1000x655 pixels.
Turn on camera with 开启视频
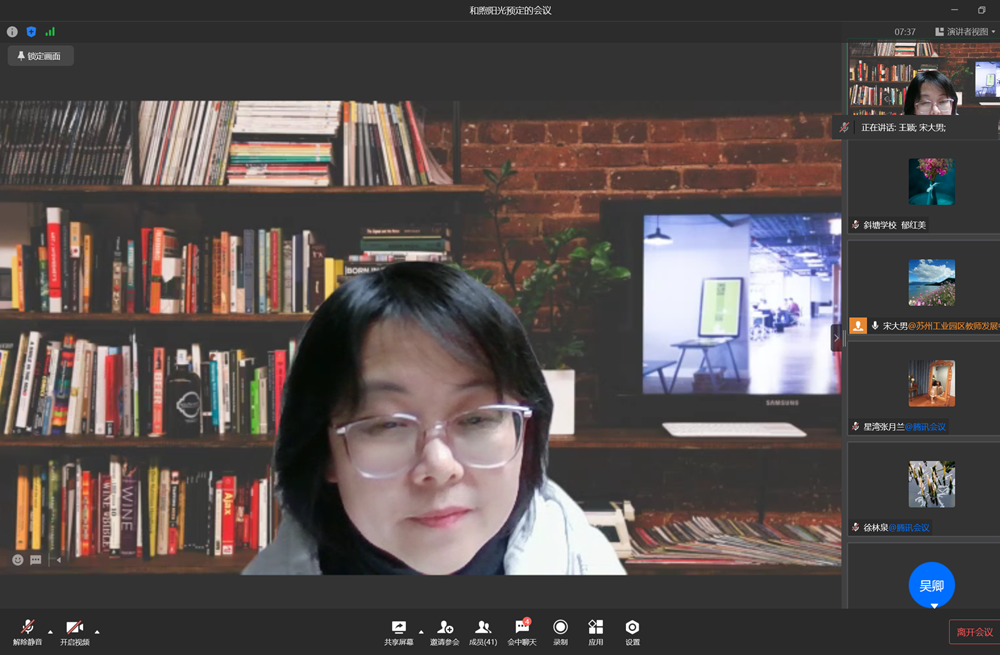[74, 631]
